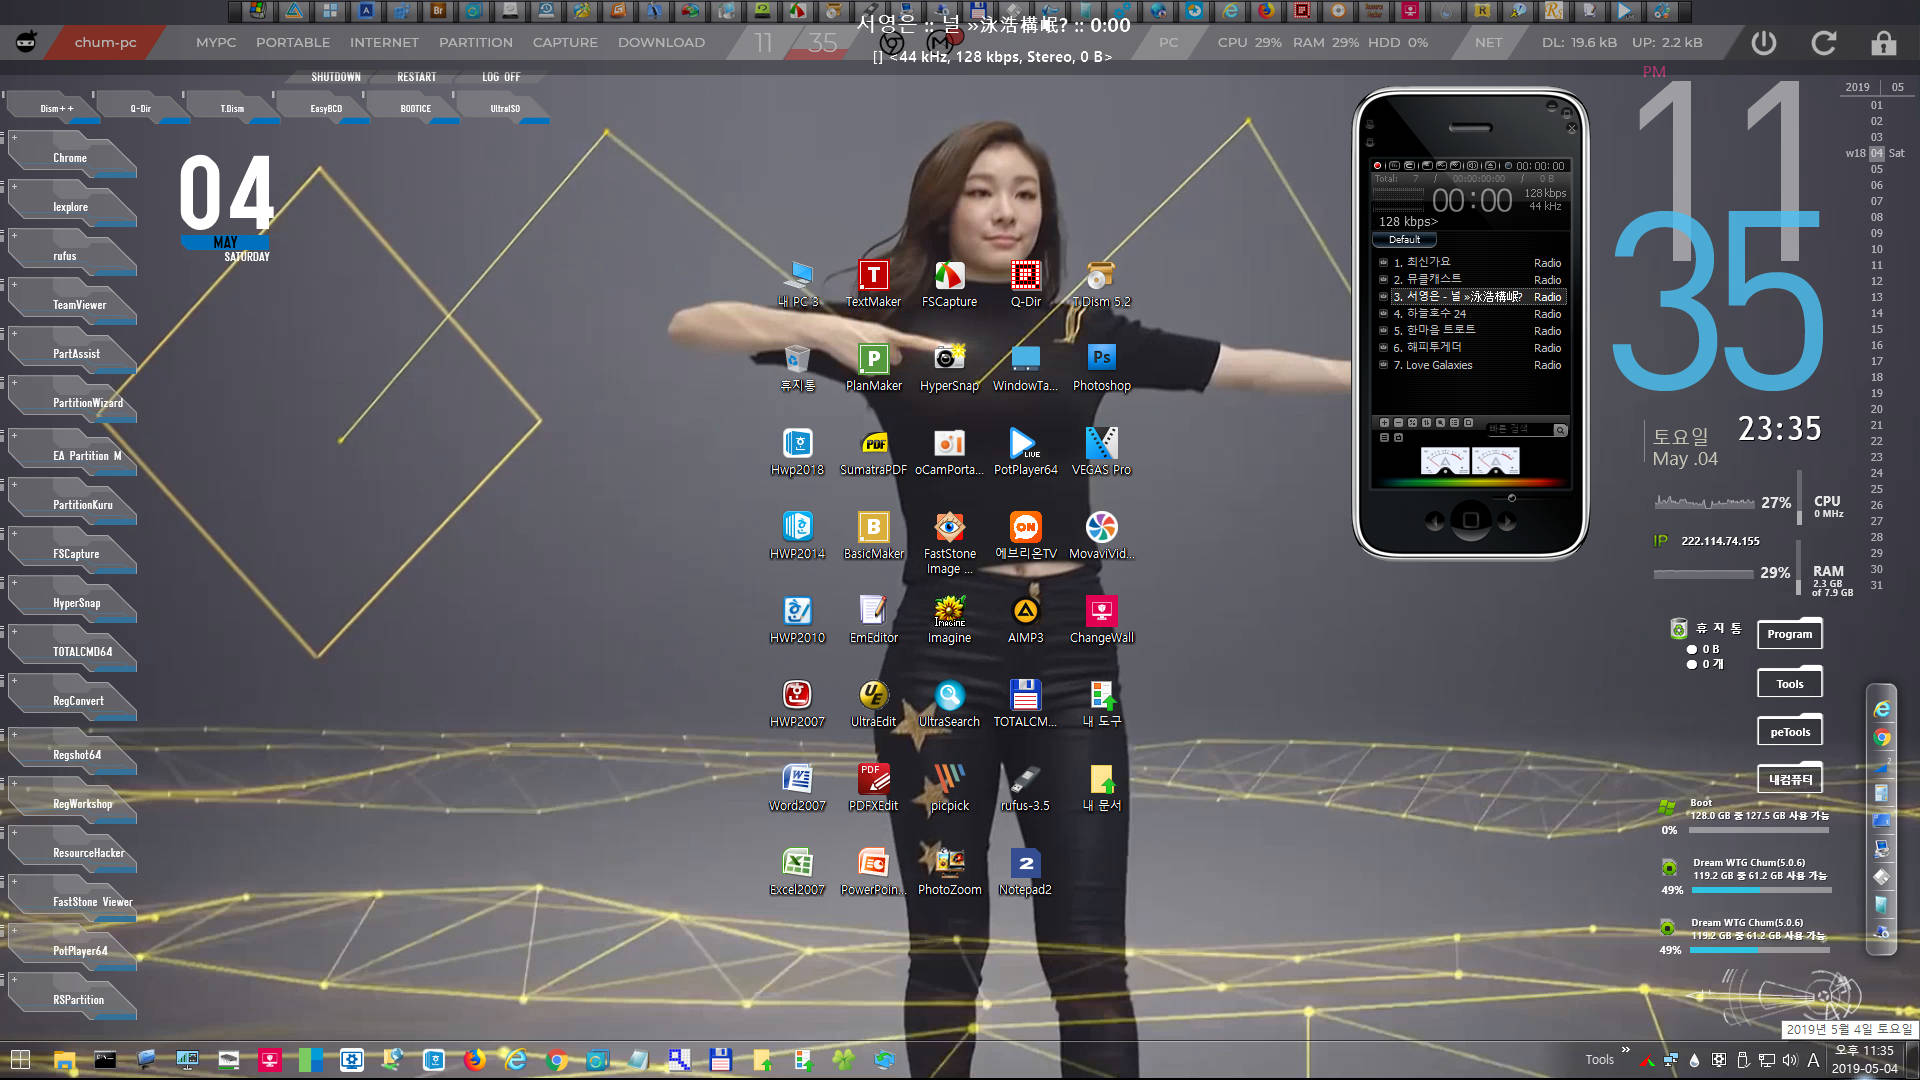Screen dimensions: 1920x1080
Task: Click the Program button on right
Action: tap(1789, 634)
